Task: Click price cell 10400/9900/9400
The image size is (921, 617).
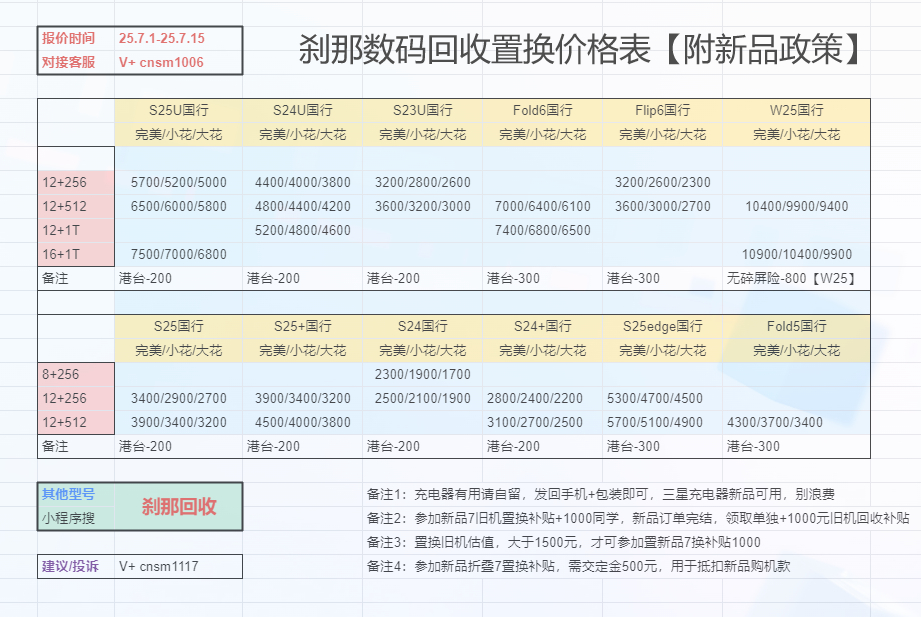Action: click(x=796, y=206)
